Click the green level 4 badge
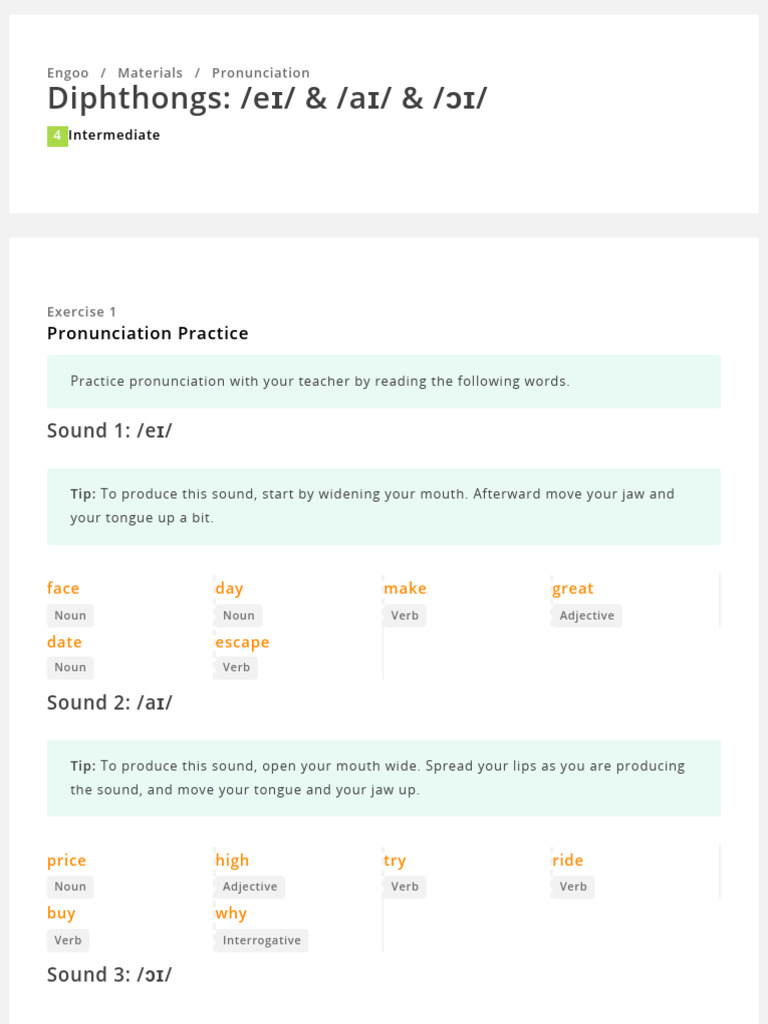768x1024 pixels. click(57, 135)
